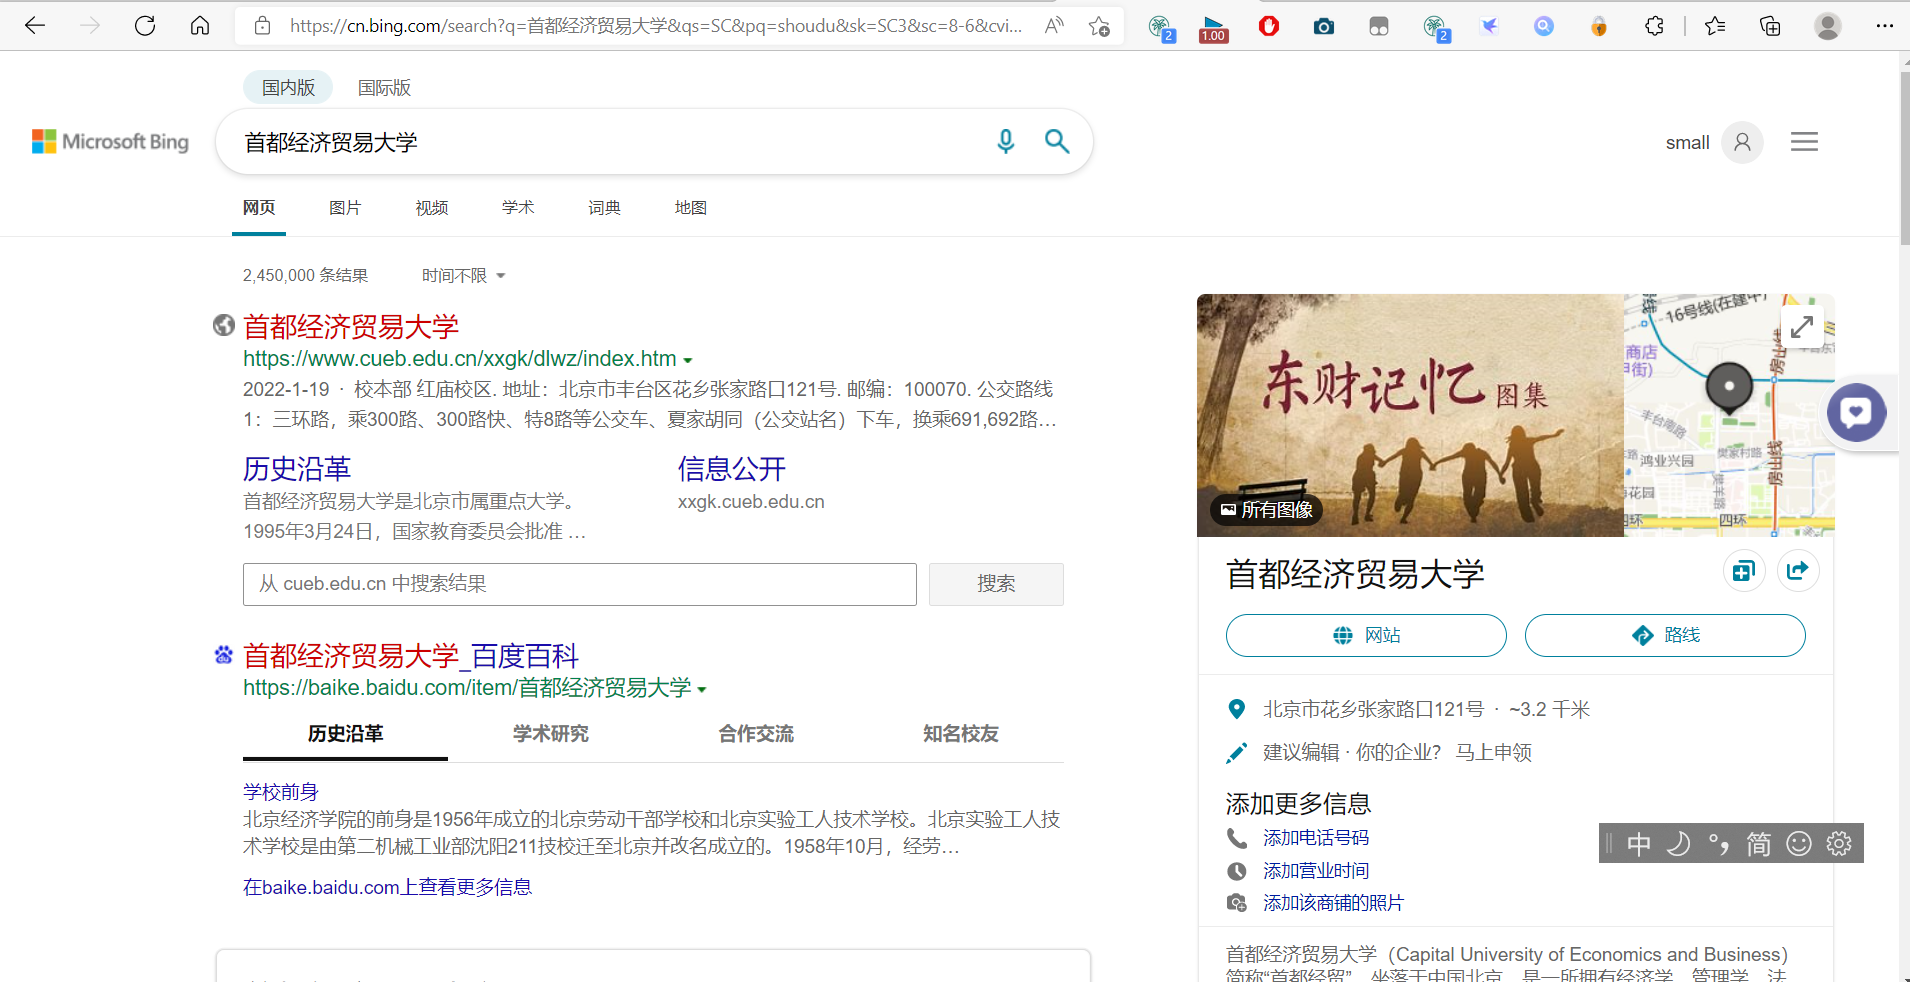Open the browser home page
1910x982 pixels.
click(x=200, y=26)
